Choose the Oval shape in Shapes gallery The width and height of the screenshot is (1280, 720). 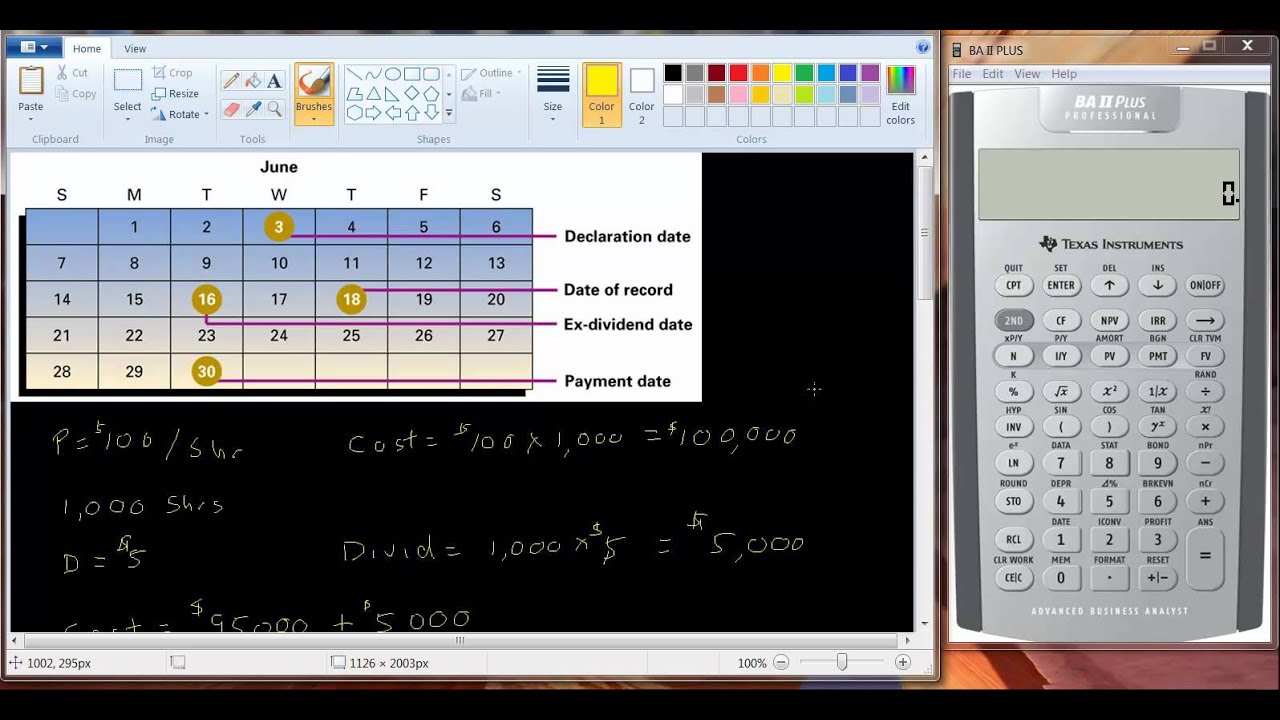393,74
